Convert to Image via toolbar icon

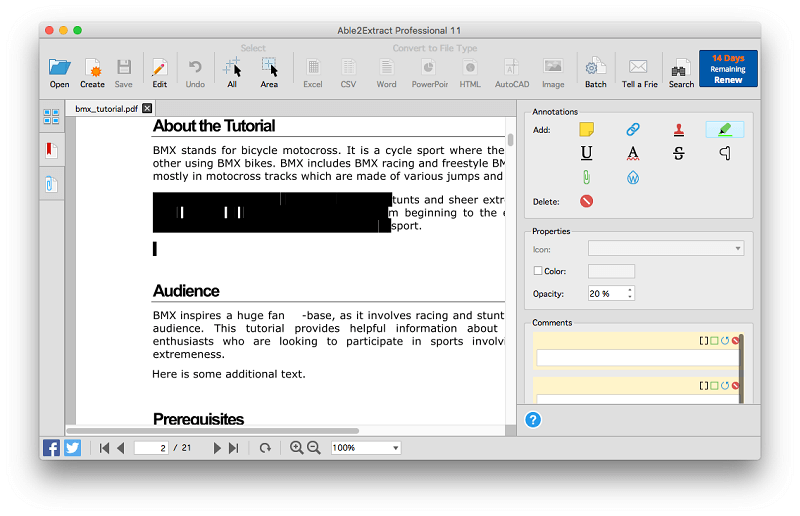click(553, 73)
